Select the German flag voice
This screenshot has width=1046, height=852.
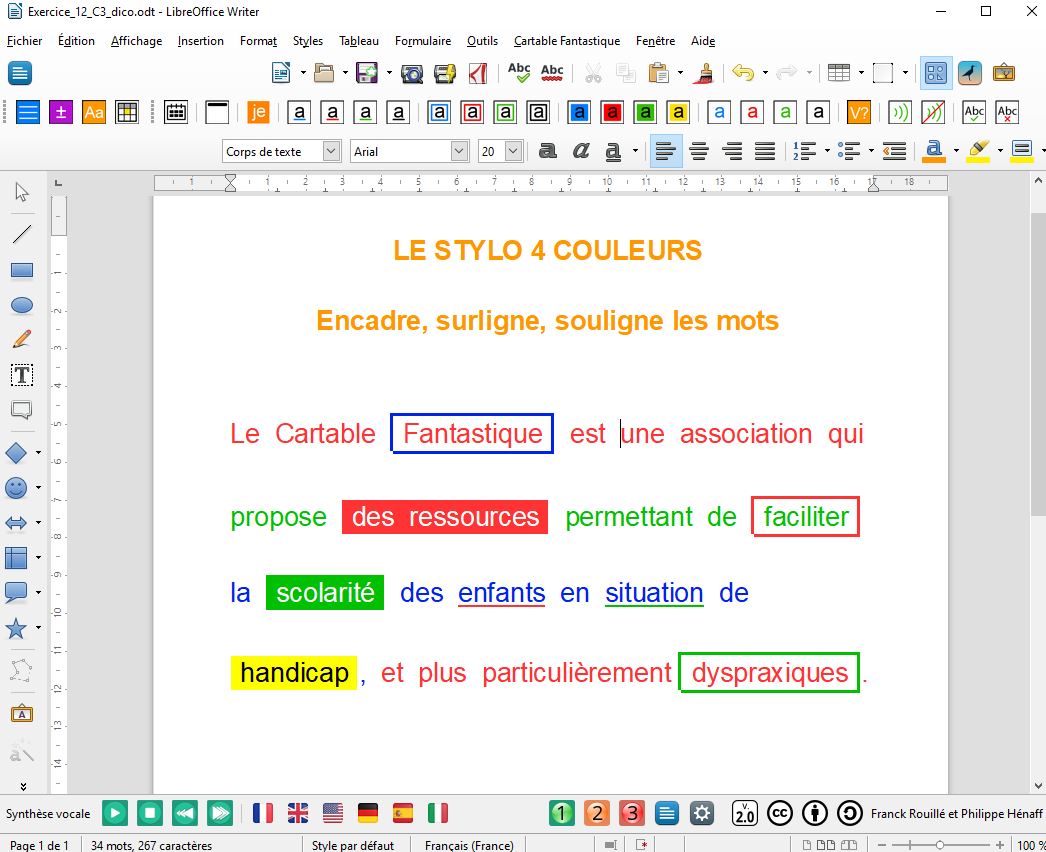tap(368, 813)
